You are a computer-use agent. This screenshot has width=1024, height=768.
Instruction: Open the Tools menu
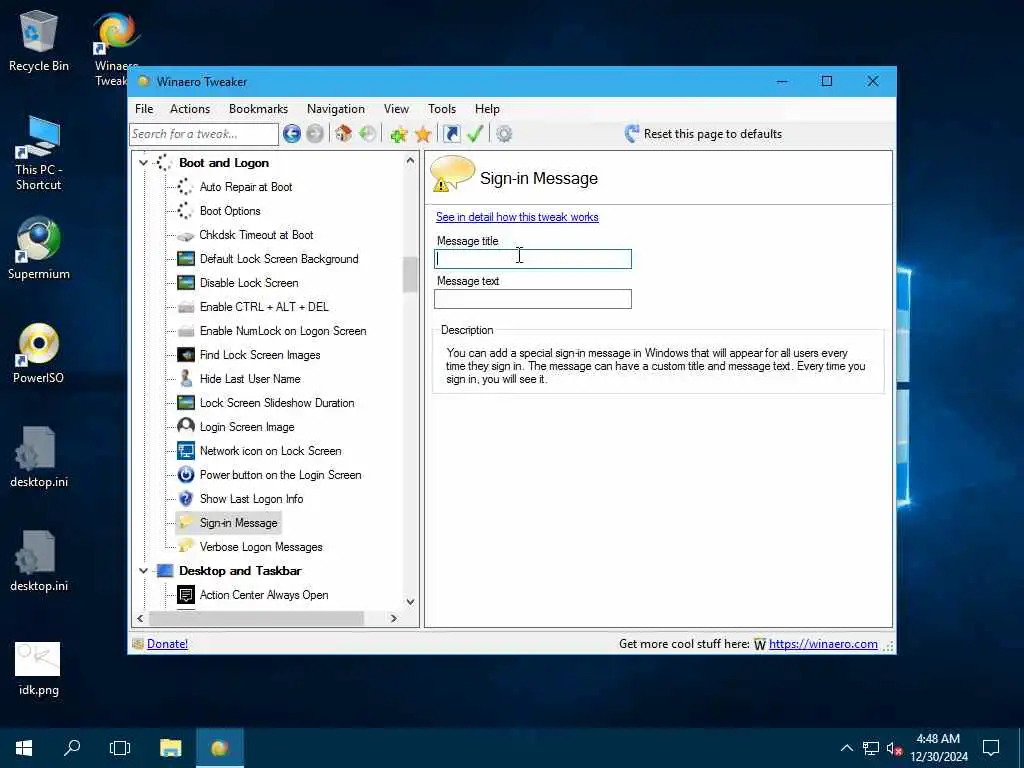click(x=442, y=109)
